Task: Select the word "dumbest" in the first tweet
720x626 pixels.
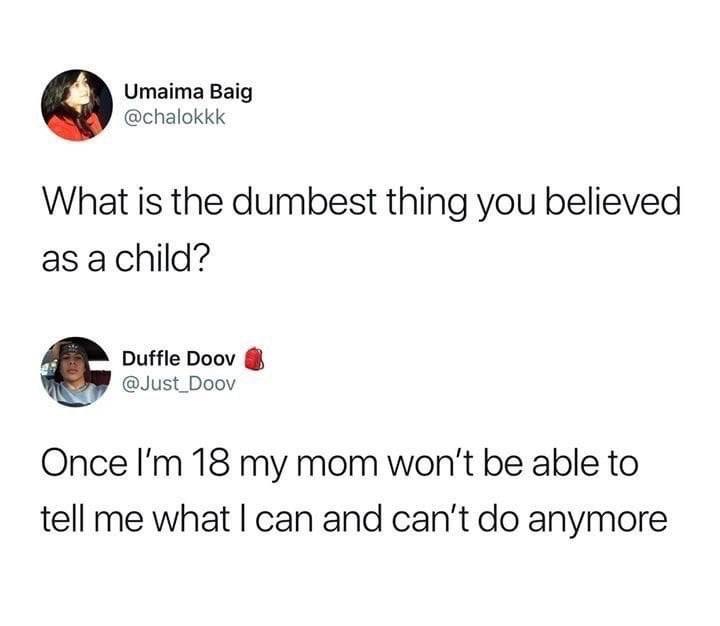Action: click(x=304, y=202)
